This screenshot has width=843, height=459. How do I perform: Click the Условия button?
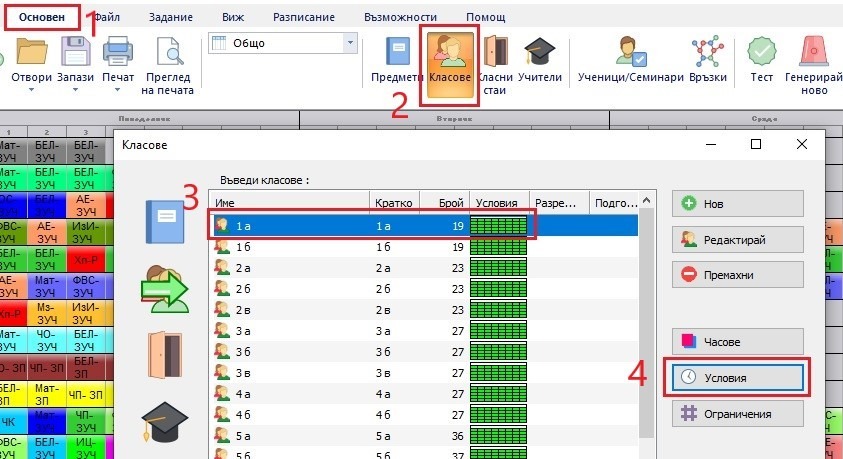tap(738, 378)
